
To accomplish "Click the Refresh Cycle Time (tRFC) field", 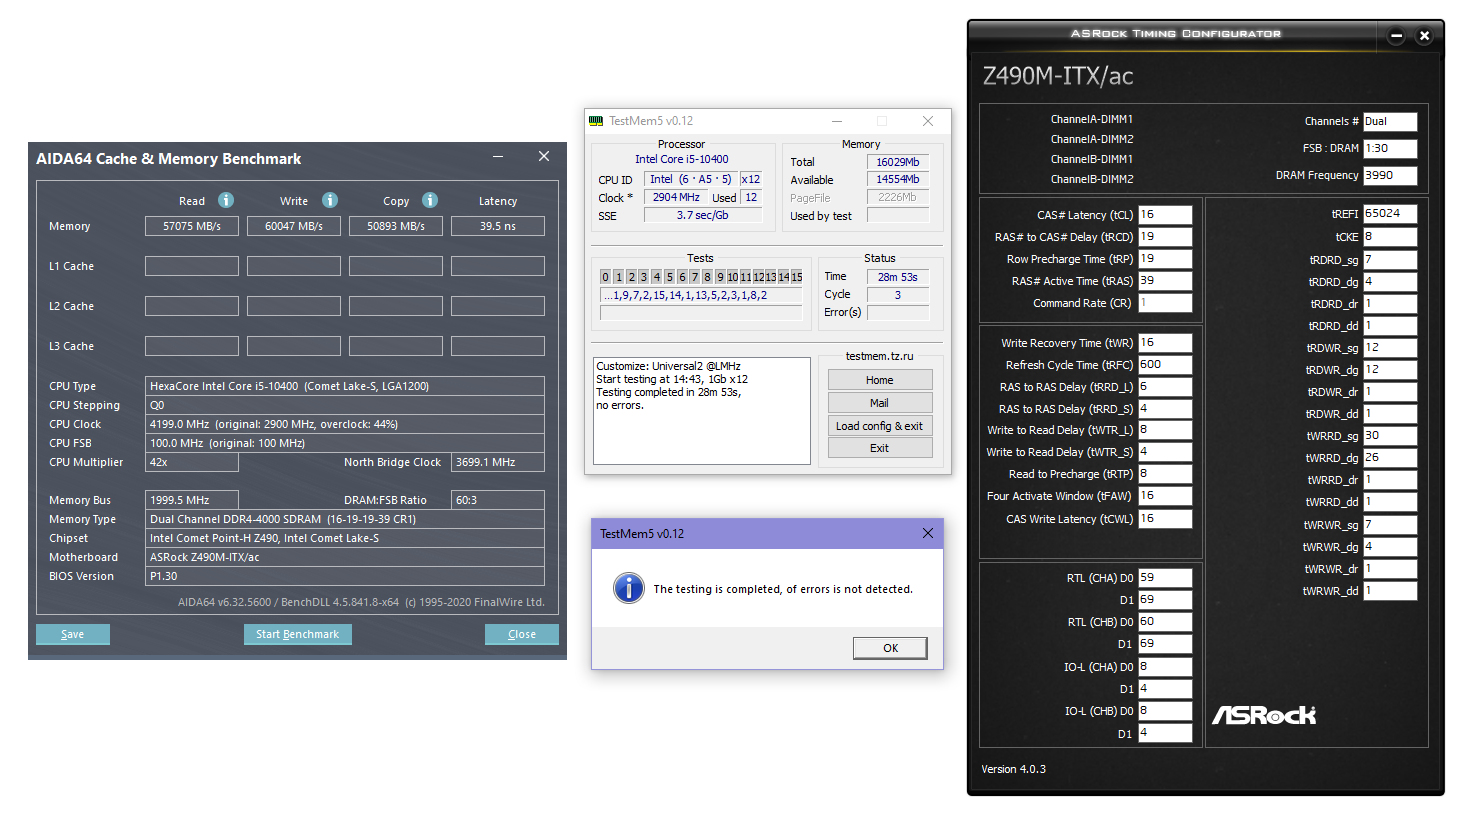I will point(1165,365).
